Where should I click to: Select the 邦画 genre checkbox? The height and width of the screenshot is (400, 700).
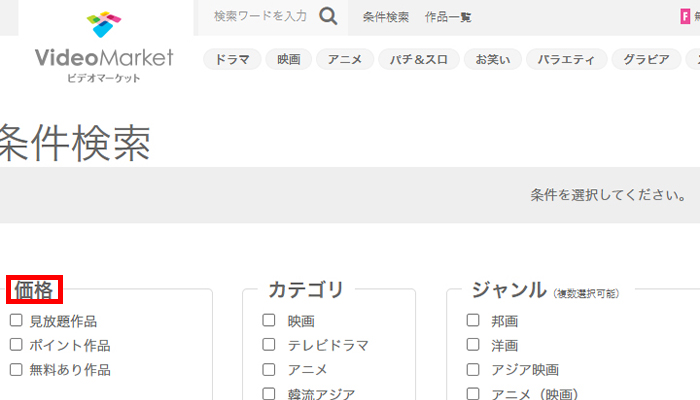click(x=473, y=321)
